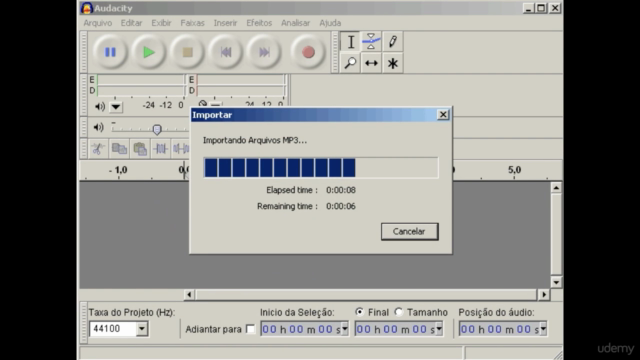640x360 pixels.
Task: Click the Elapsed time value 0:00:08
Action: point(341,190)
